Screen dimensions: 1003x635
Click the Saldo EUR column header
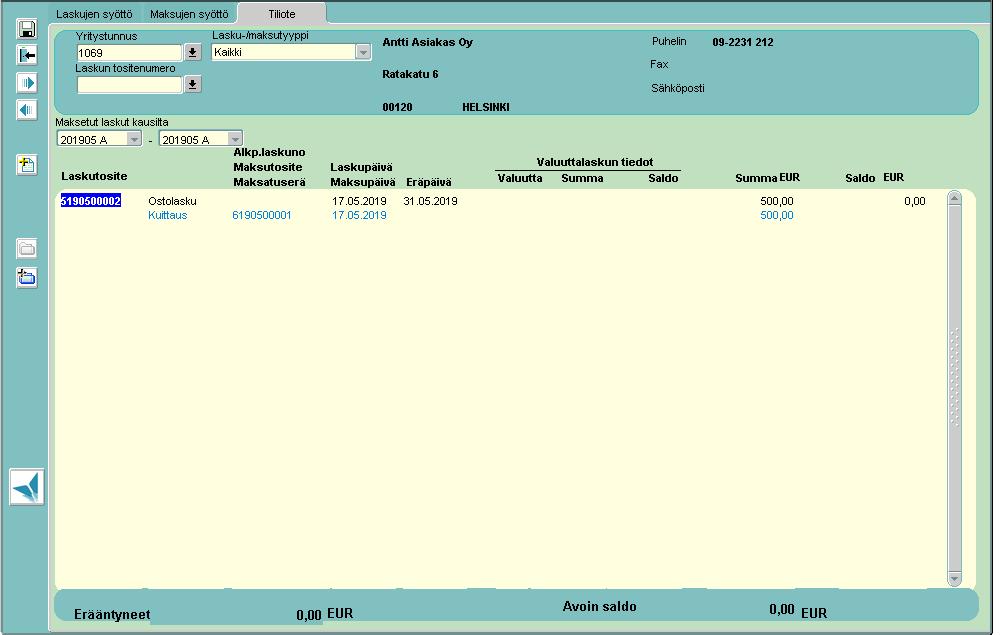874,178
